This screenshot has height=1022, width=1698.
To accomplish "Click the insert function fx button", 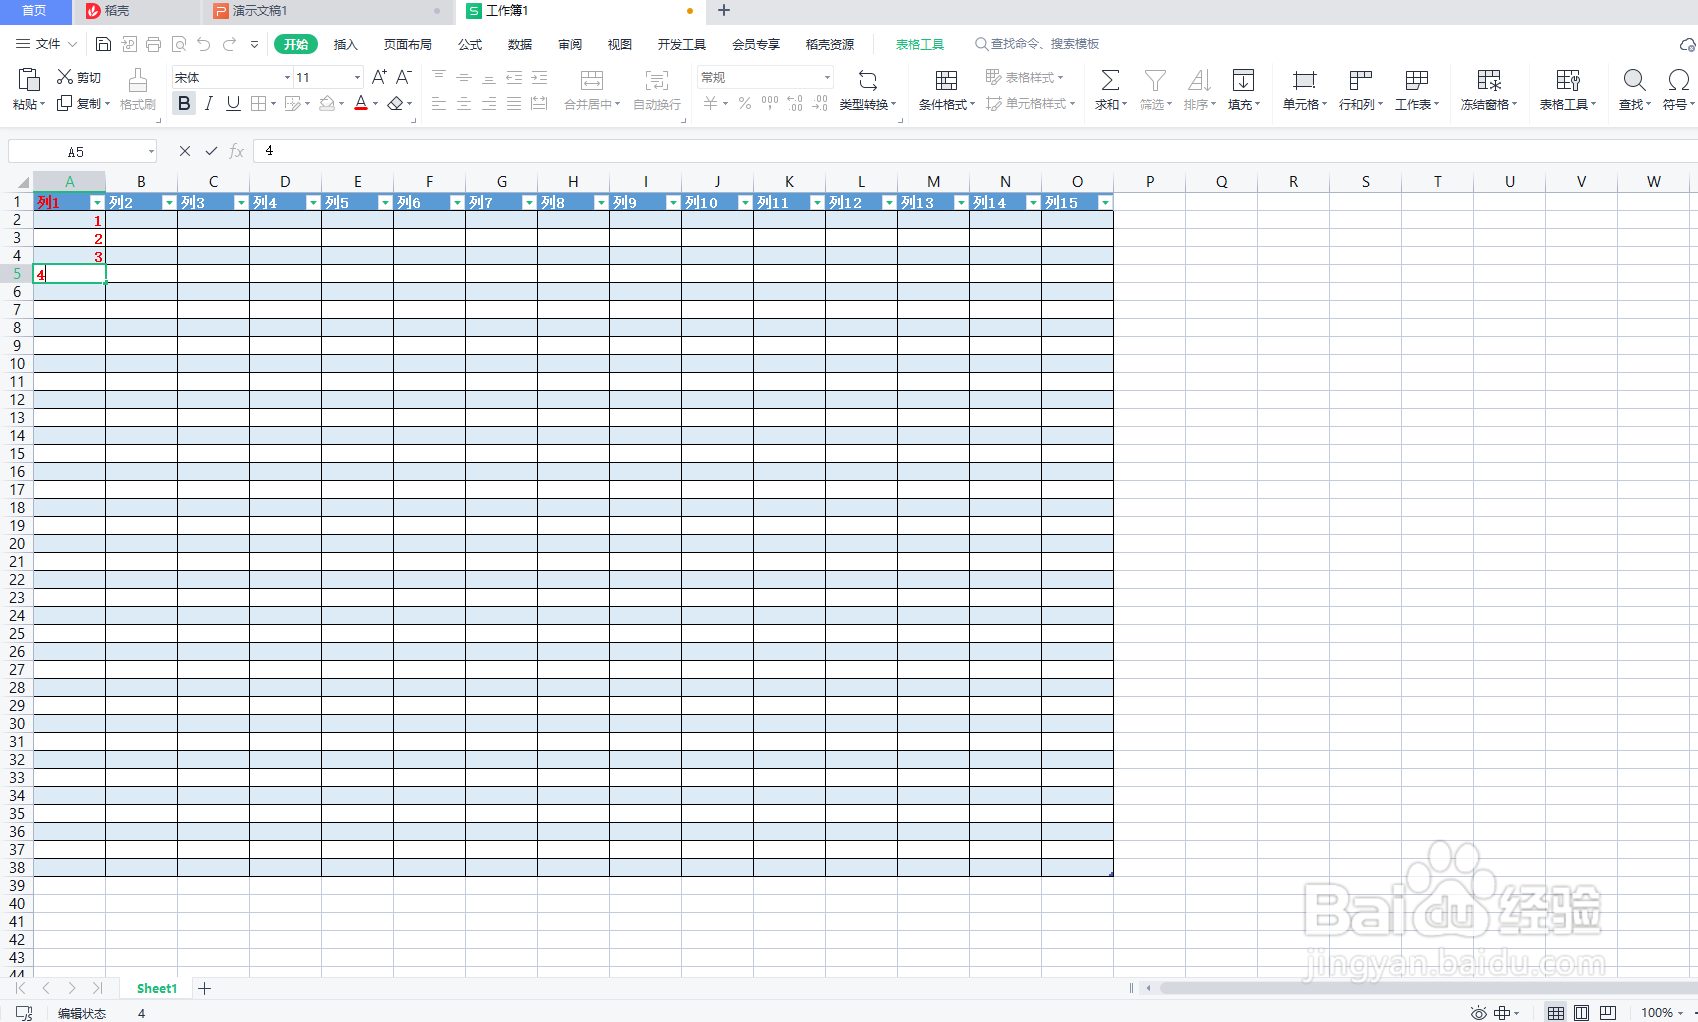I will click(237, 151).
